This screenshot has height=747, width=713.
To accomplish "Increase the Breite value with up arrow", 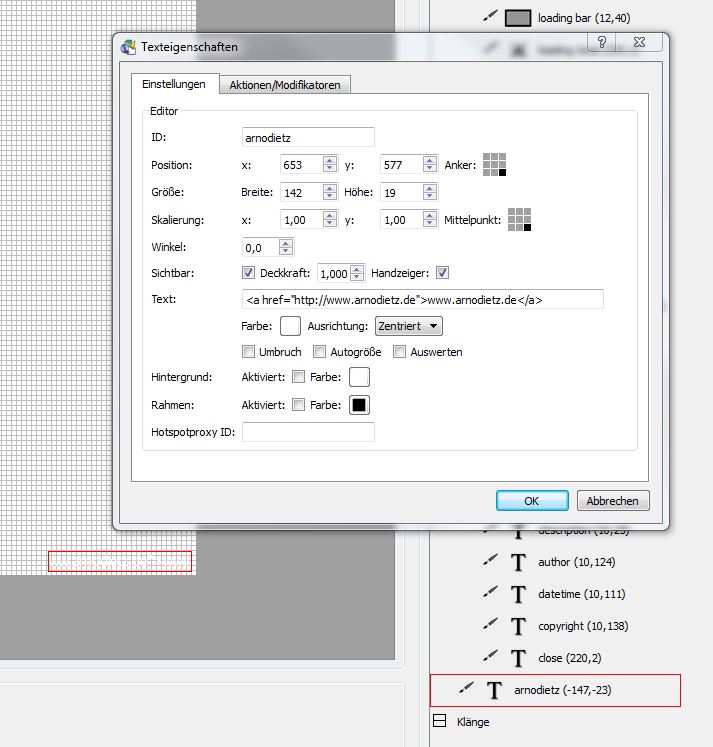I will [329, 187].
